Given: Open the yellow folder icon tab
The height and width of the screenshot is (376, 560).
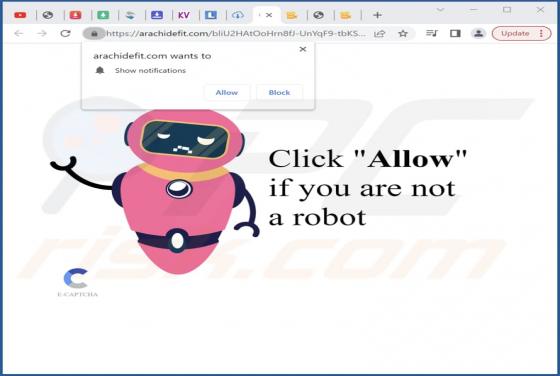Looking at the screenshot, I should coord(292,15).
